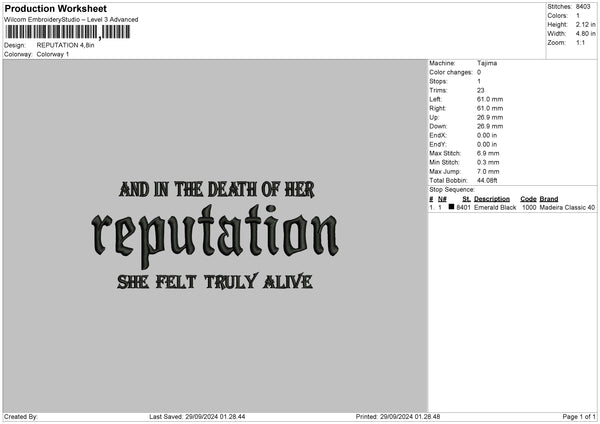
Task: Click thread code 1000 cell
Action: 529,207
